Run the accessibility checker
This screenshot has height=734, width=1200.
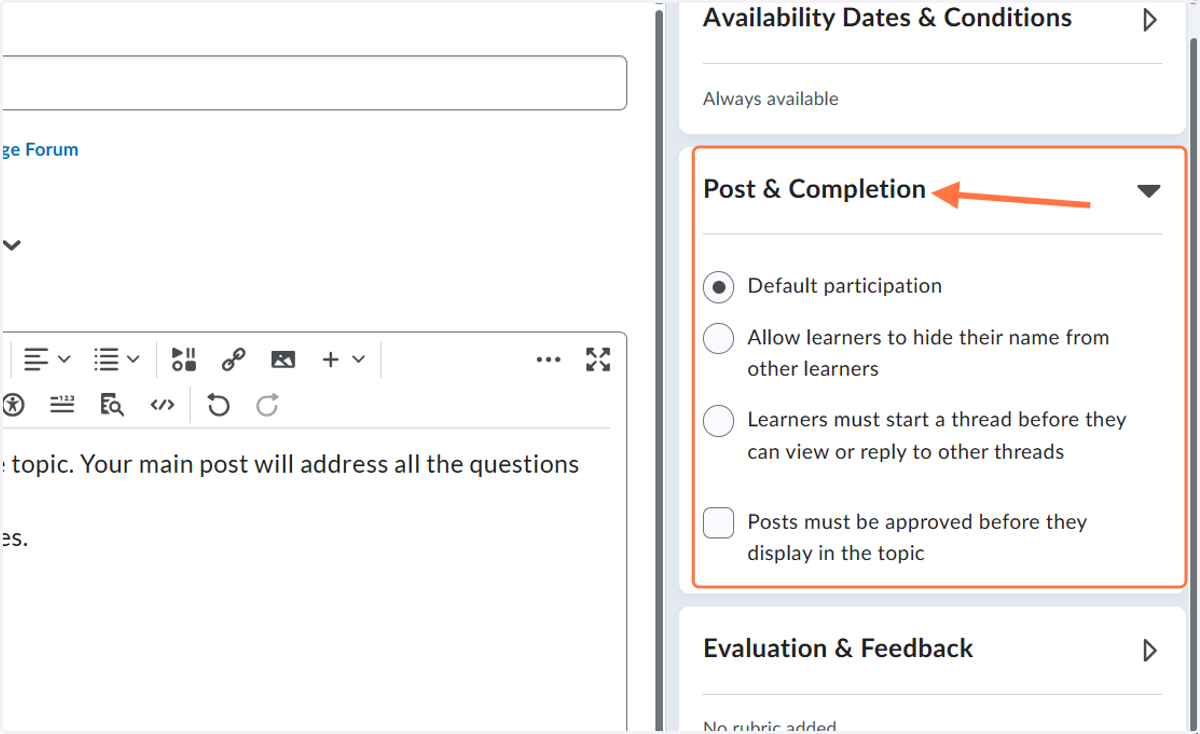13,405
